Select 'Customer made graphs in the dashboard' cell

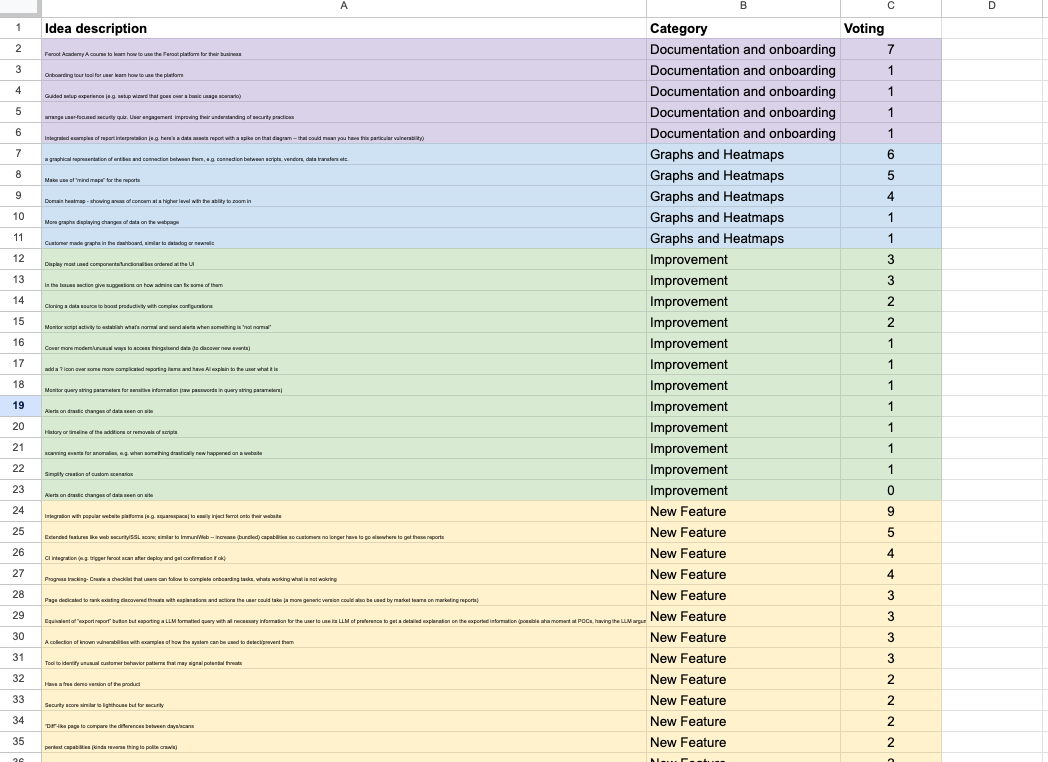pyautogui.click(x=344, y=238)
